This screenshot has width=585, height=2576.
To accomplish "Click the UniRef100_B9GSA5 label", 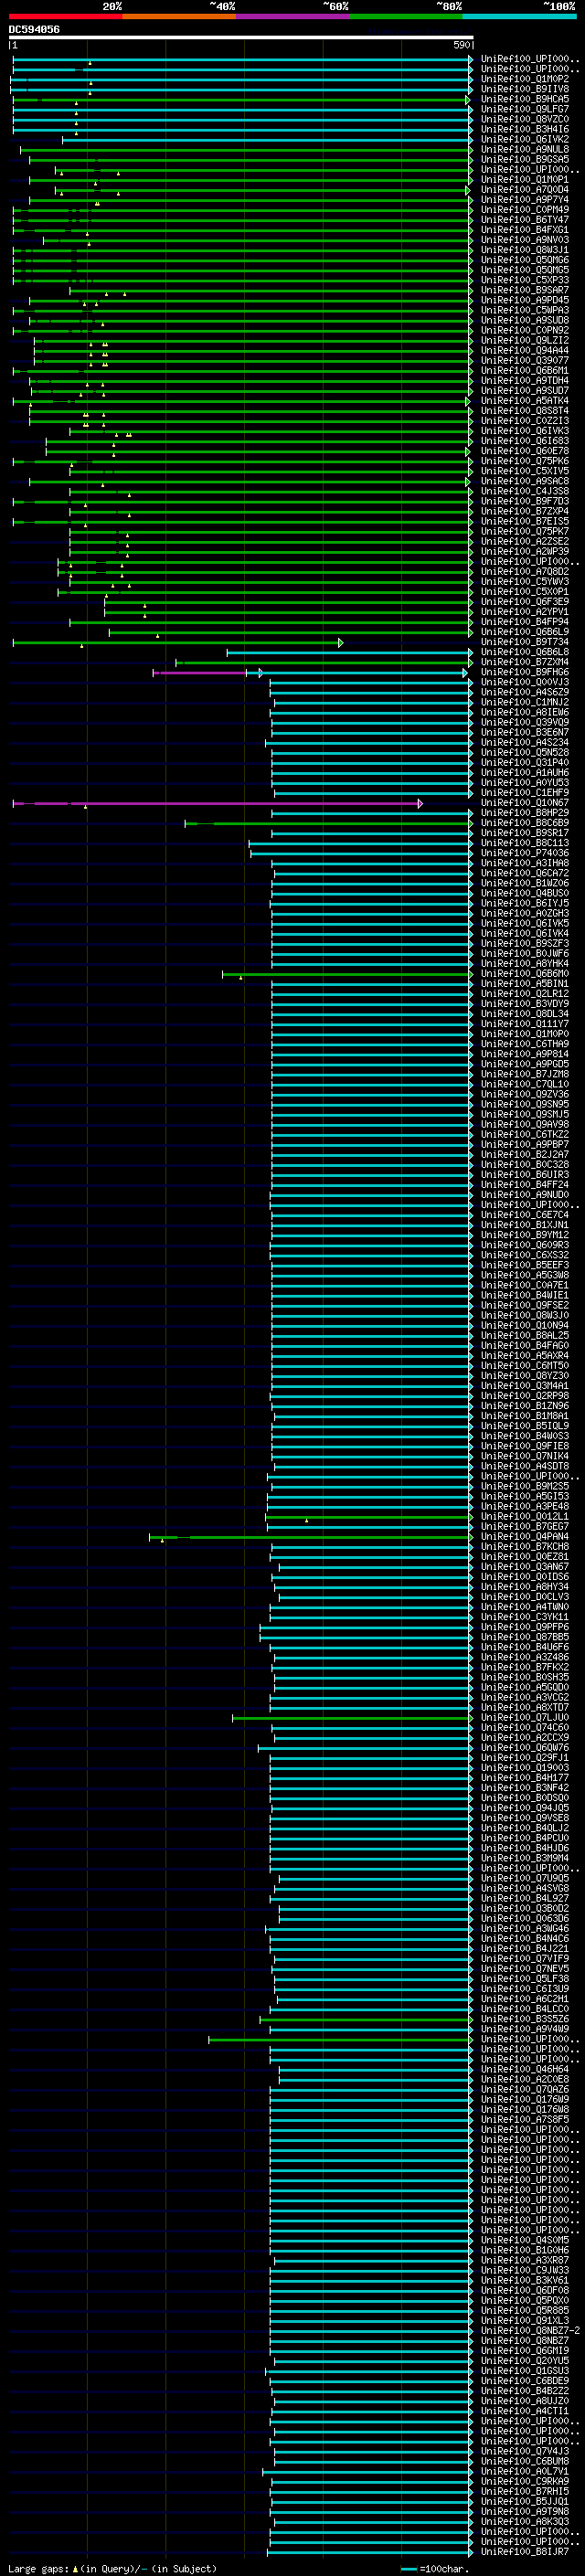I will click(x=524, y=159).
